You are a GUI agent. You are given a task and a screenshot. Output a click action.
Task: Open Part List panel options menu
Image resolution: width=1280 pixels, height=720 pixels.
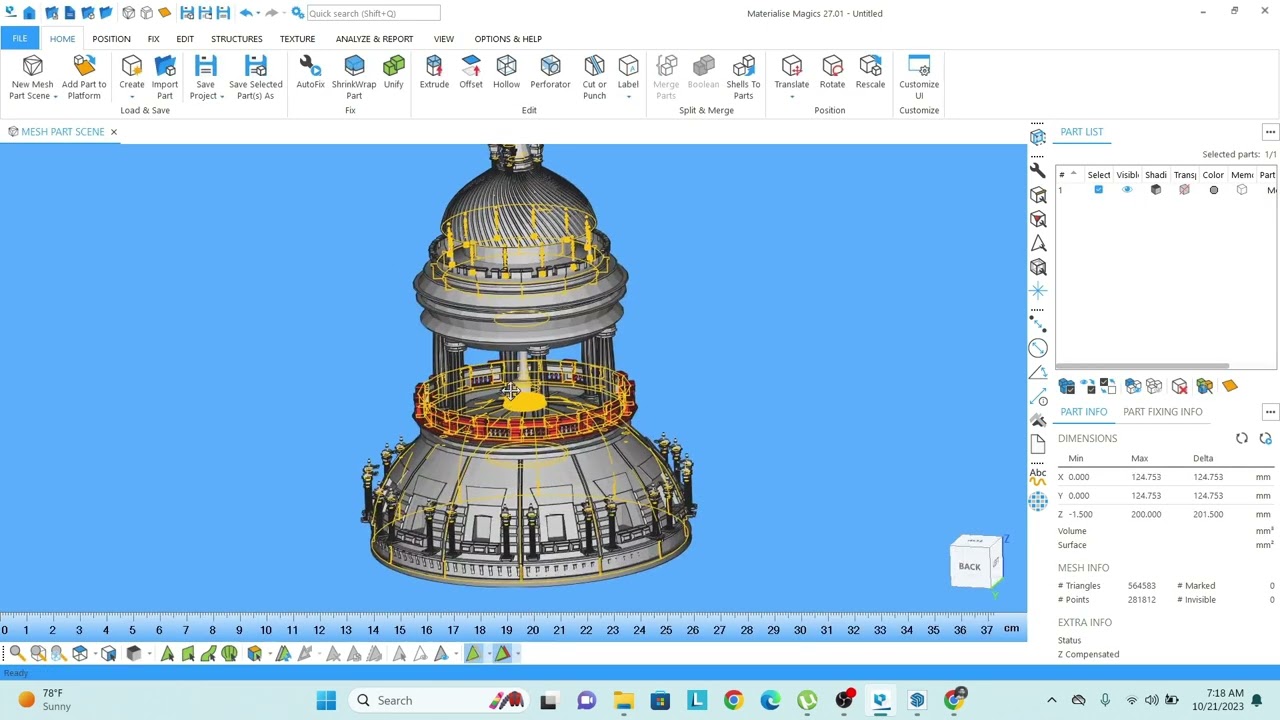[x=1270, y=132]
